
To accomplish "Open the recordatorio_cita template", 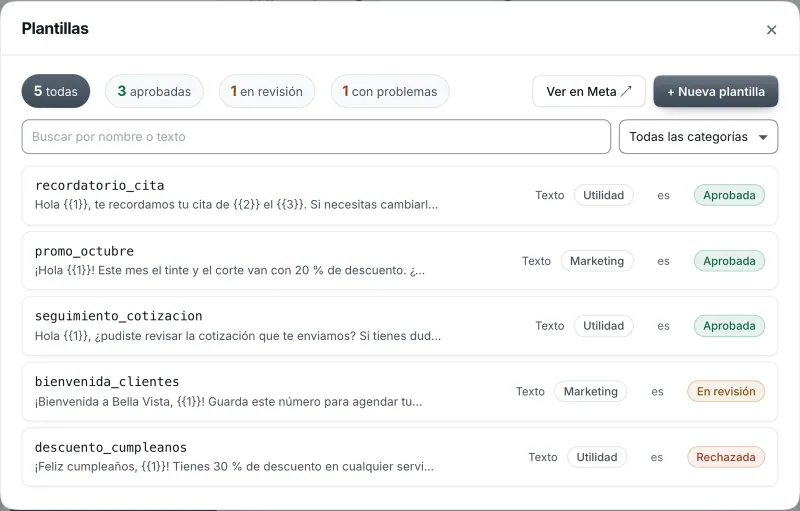I will point(399,195).
